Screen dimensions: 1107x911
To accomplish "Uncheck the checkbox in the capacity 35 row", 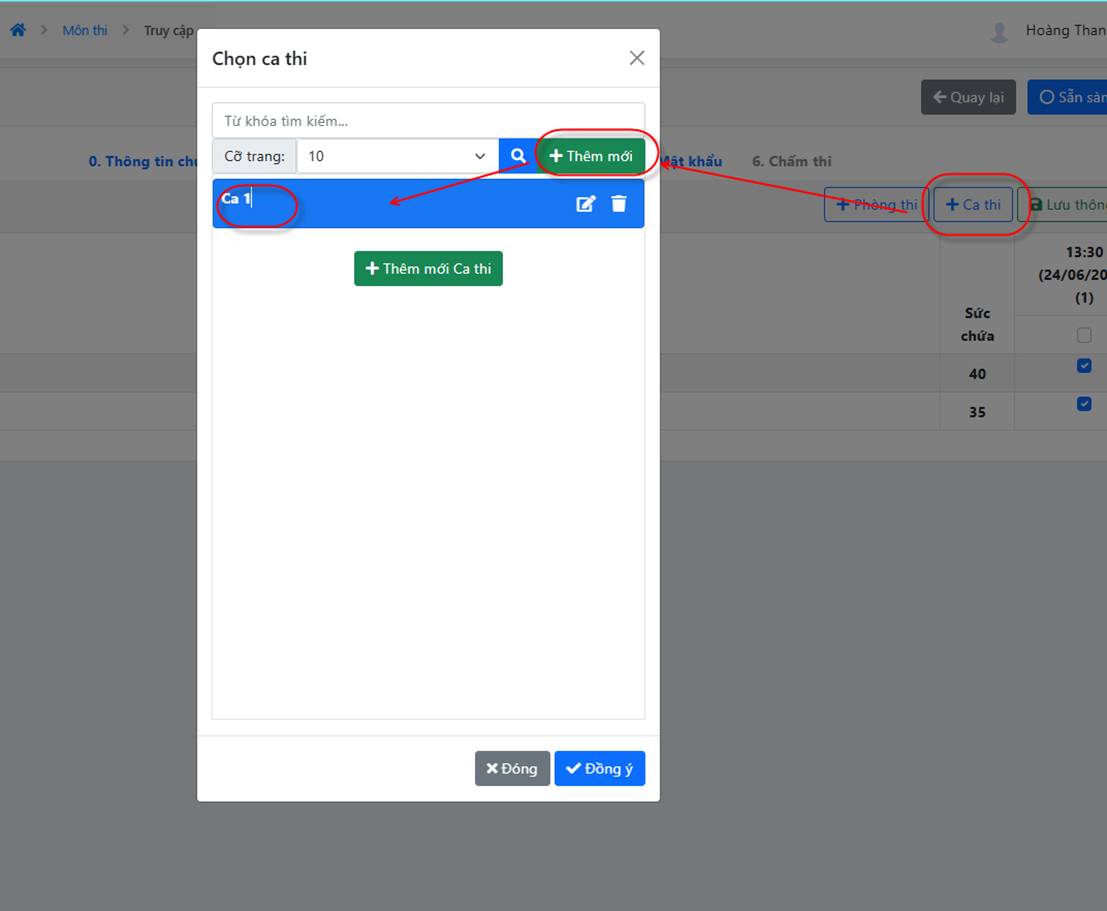I will point(1084,404).
